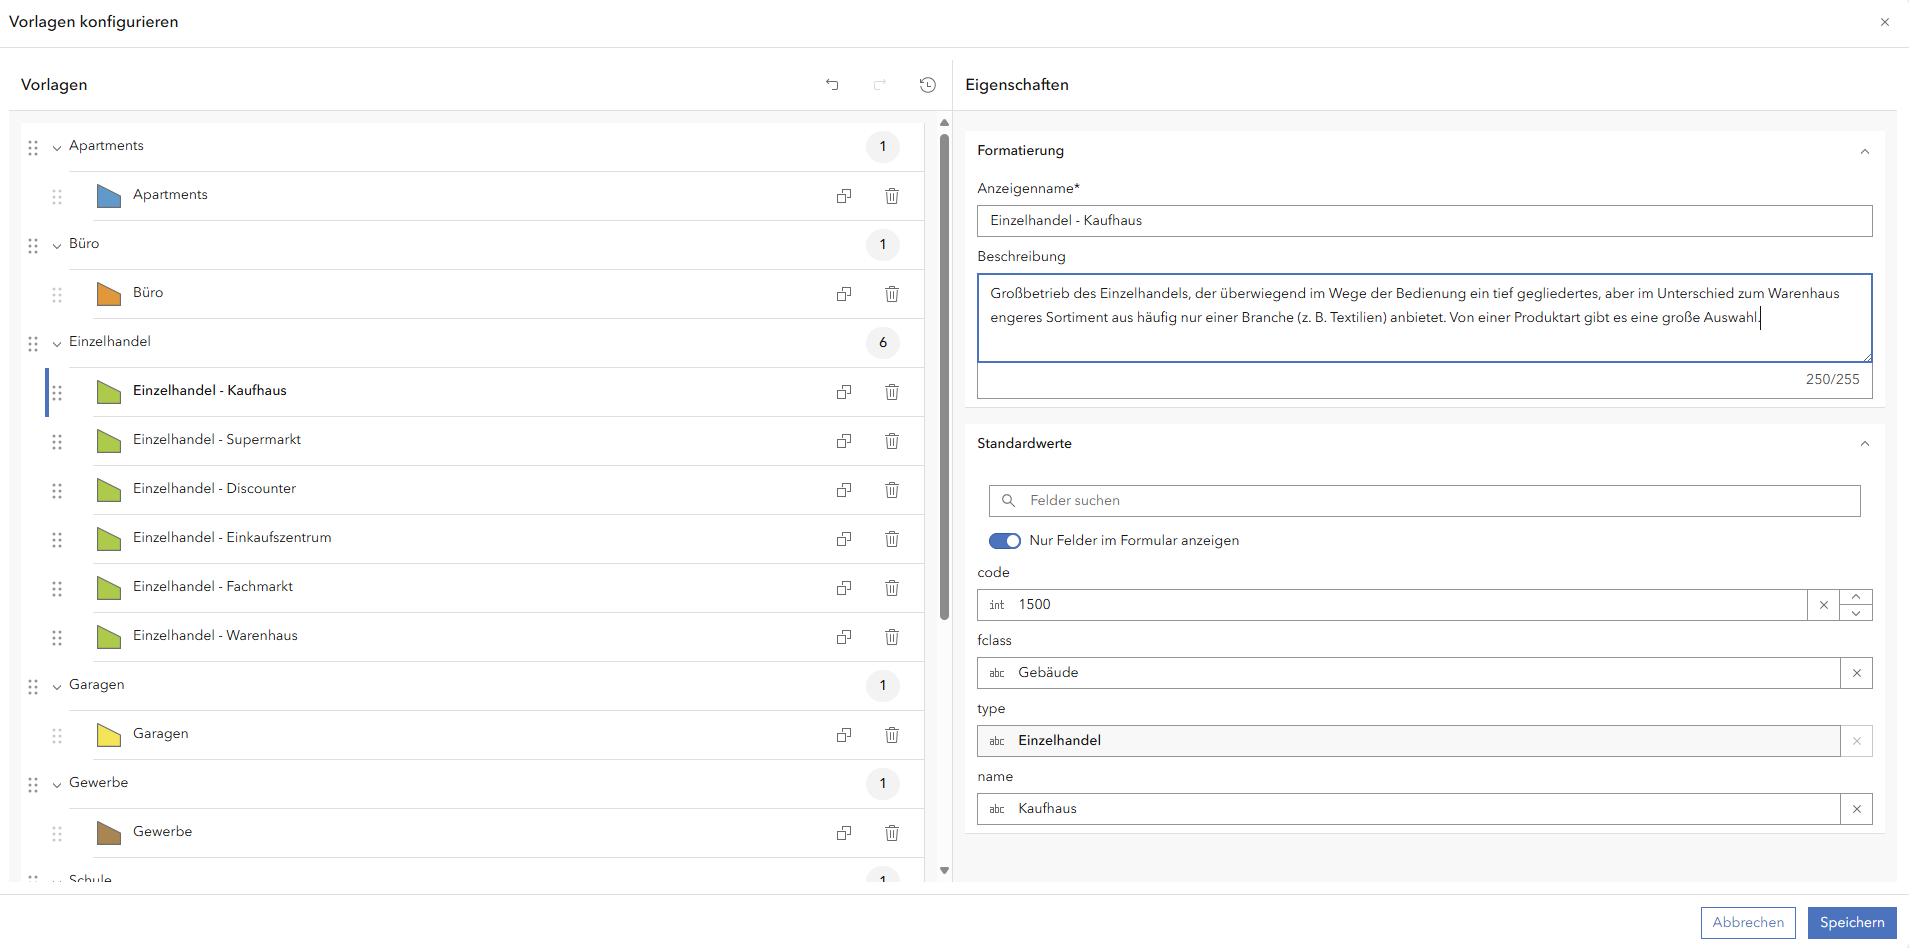Collapse the Einzelhandel group
The width and height of the screenshot is (1909, 948).
coord(57,344)
